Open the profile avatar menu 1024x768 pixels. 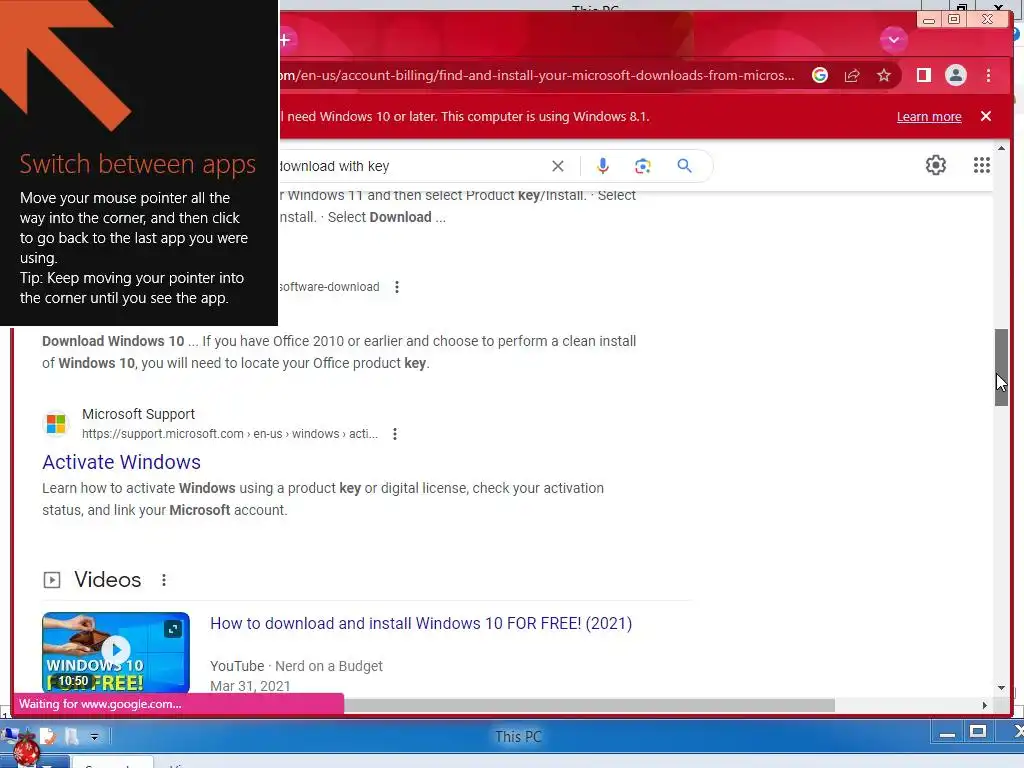[x=955, y=76]
